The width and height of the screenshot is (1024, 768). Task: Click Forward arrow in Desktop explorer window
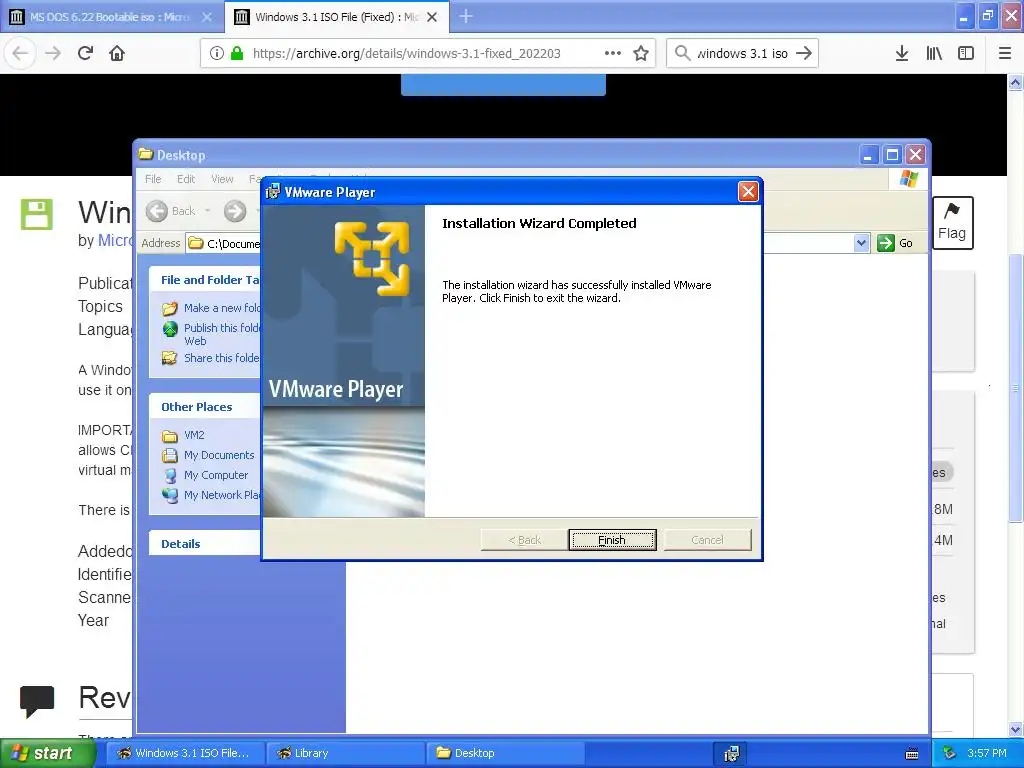pos(235,211)
